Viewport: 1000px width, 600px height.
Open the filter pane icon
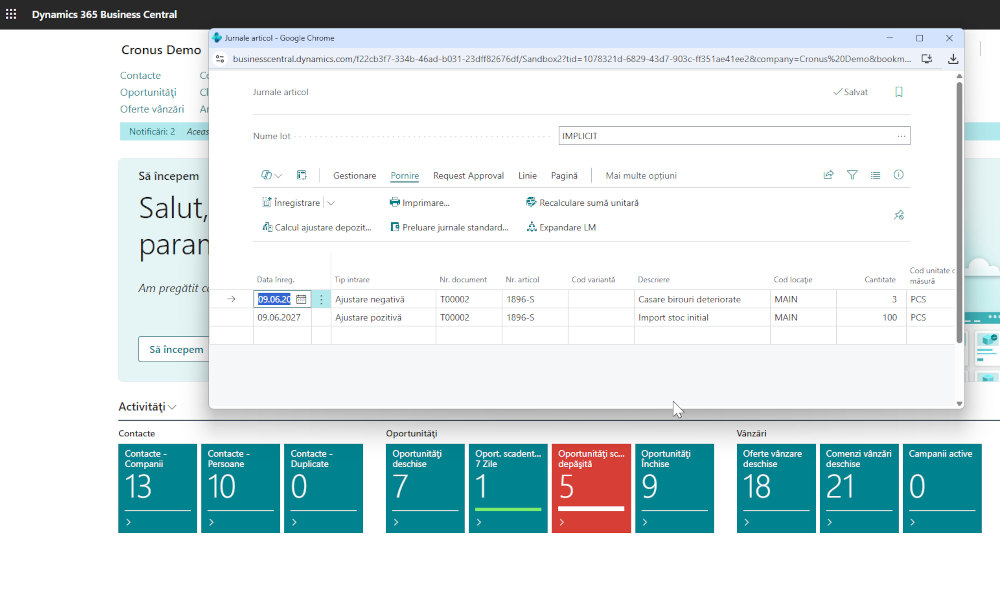(852, 175)
